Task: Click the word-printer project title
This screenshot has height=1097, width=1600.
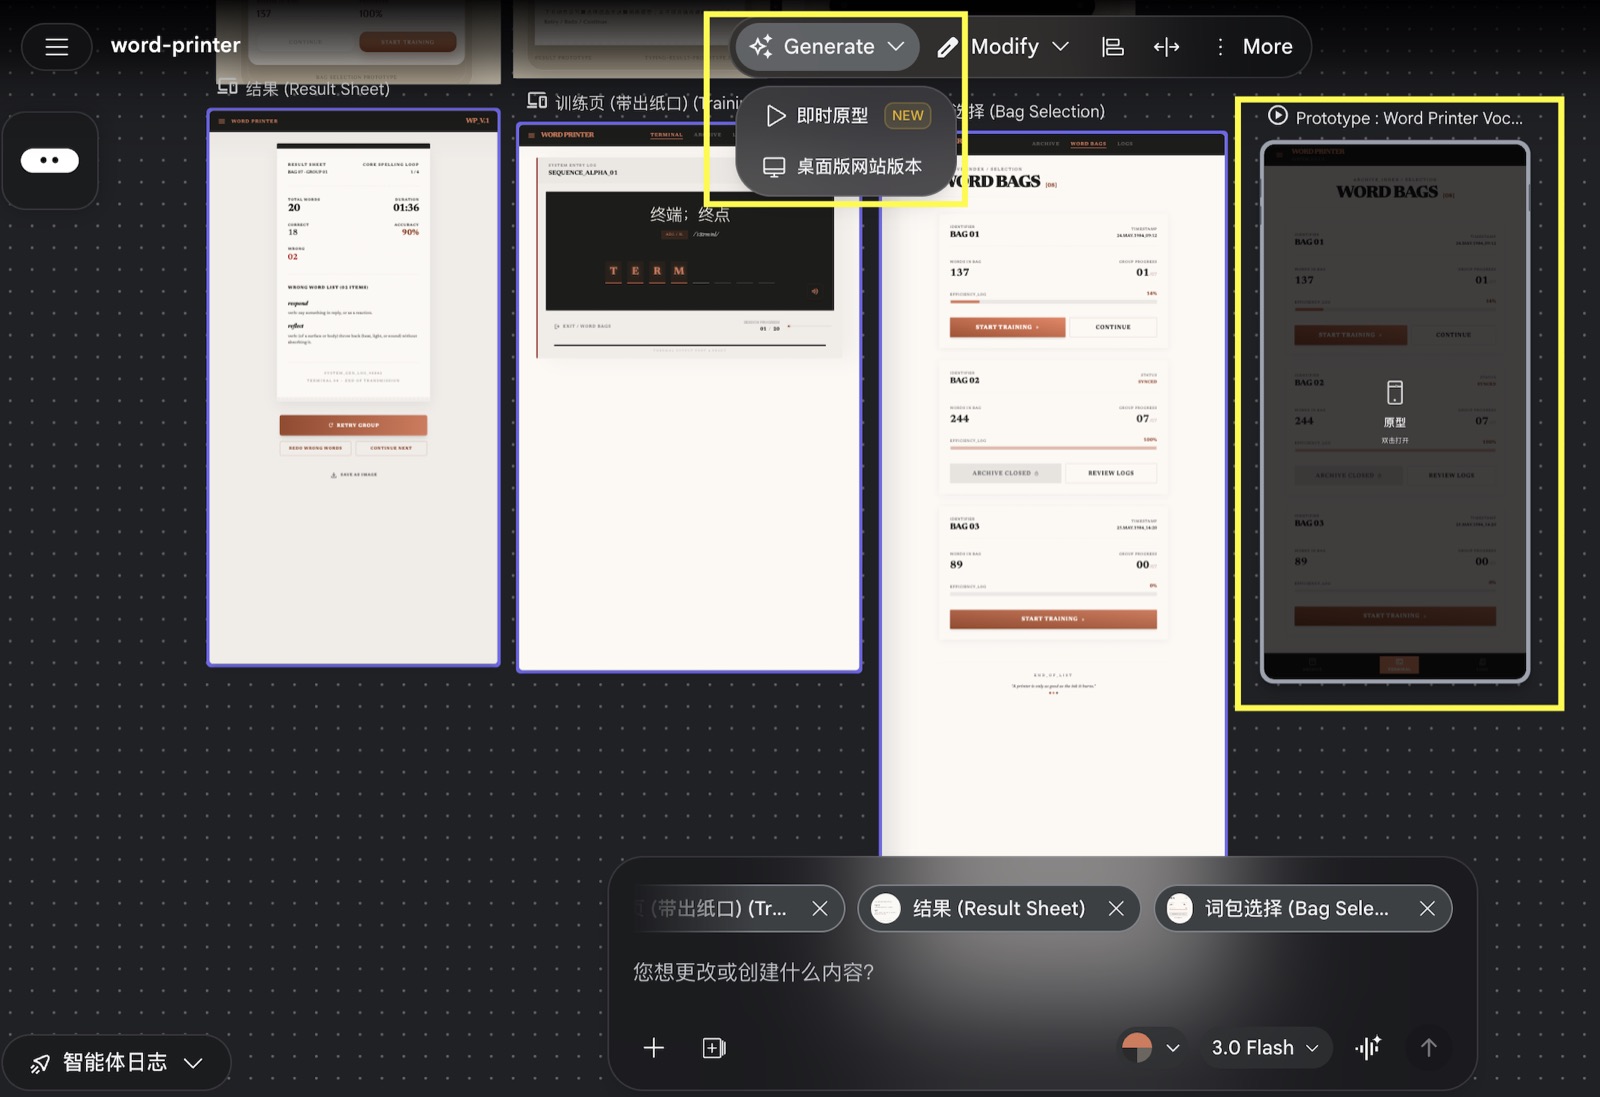Action: click(x=175, y=45)
